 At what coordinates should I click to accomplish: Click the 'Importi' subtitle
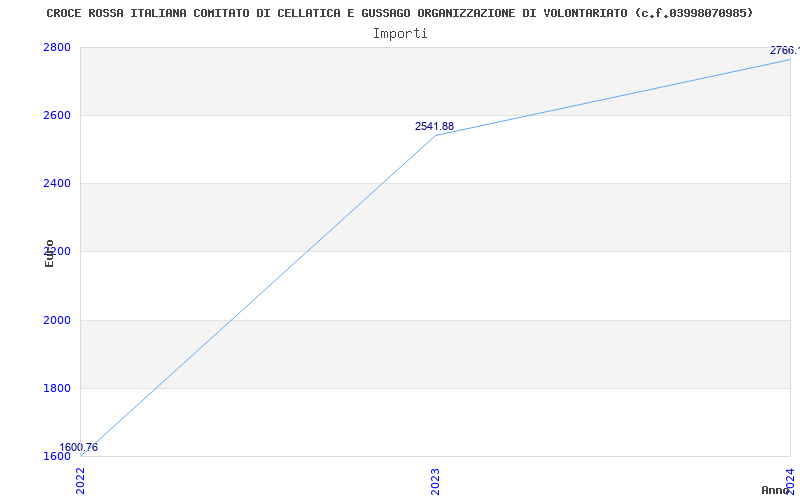[400, 34]
